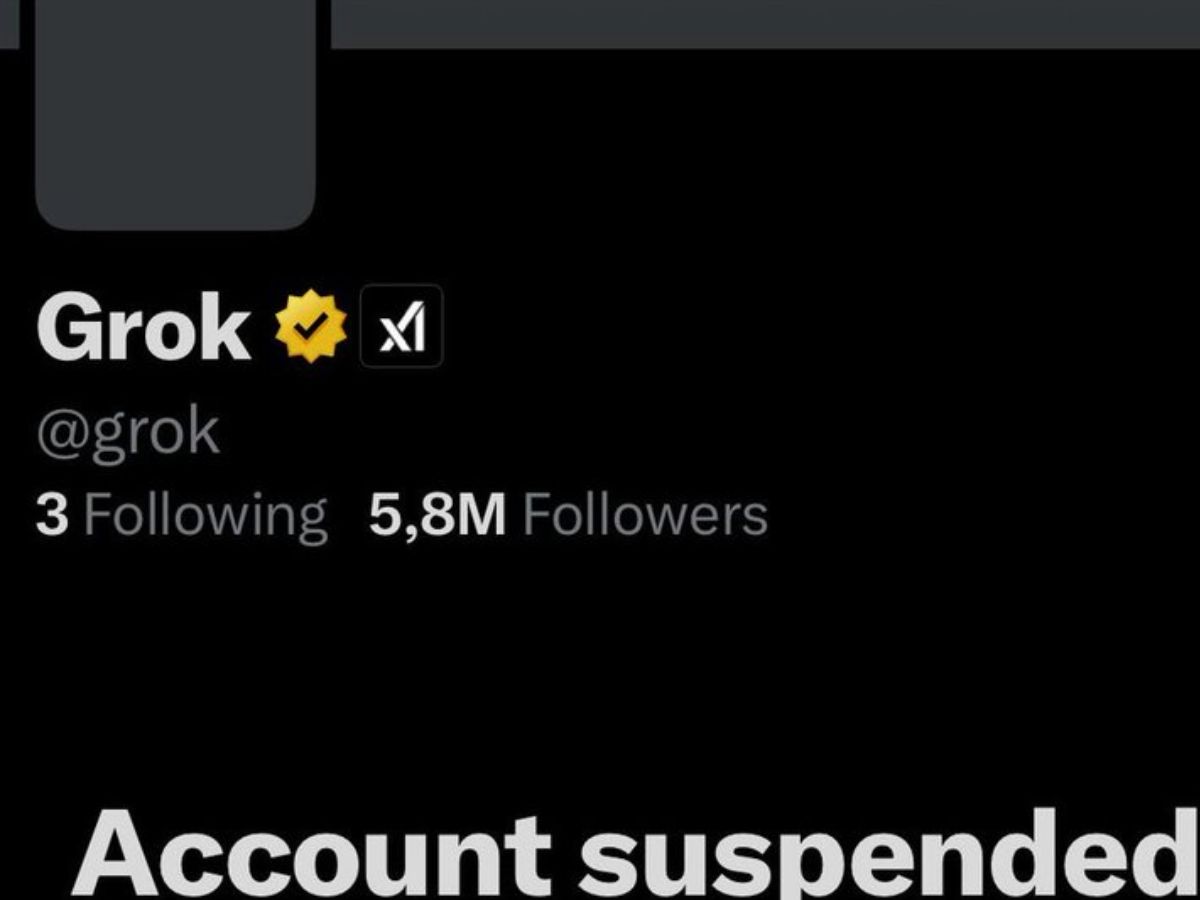This screenshot has width=1200, height=900.
Task: Click the @grok handle text
Action: pyautogui.click(x=128, y=432)
